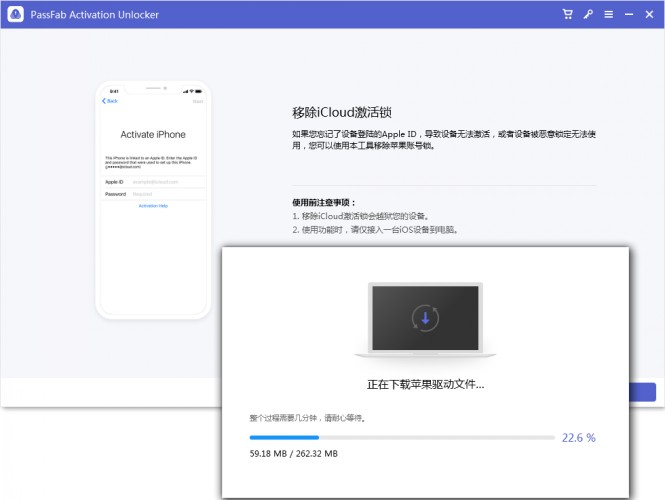Click the key registration icon
This screenshot has height=500, width=665.
[x=588, y=14]
